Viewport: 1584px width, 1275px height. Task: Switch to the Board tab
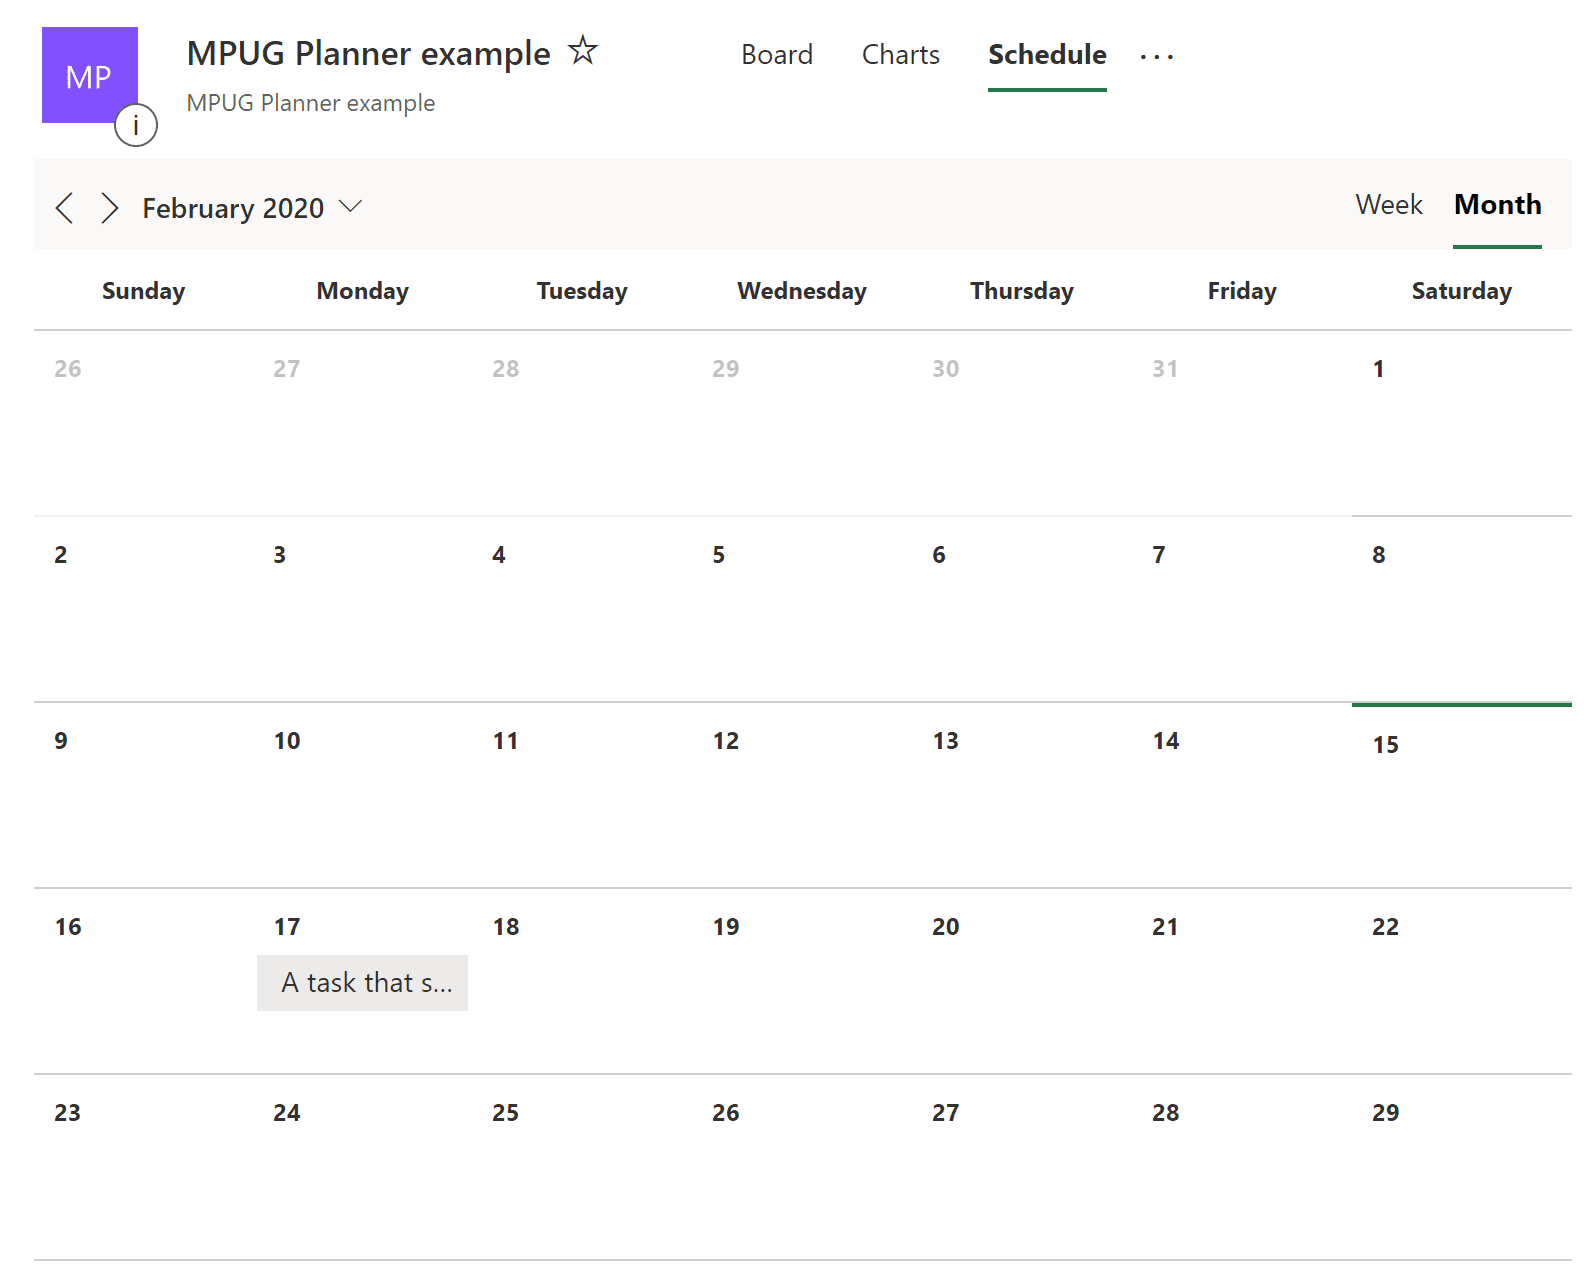point(777,54)
